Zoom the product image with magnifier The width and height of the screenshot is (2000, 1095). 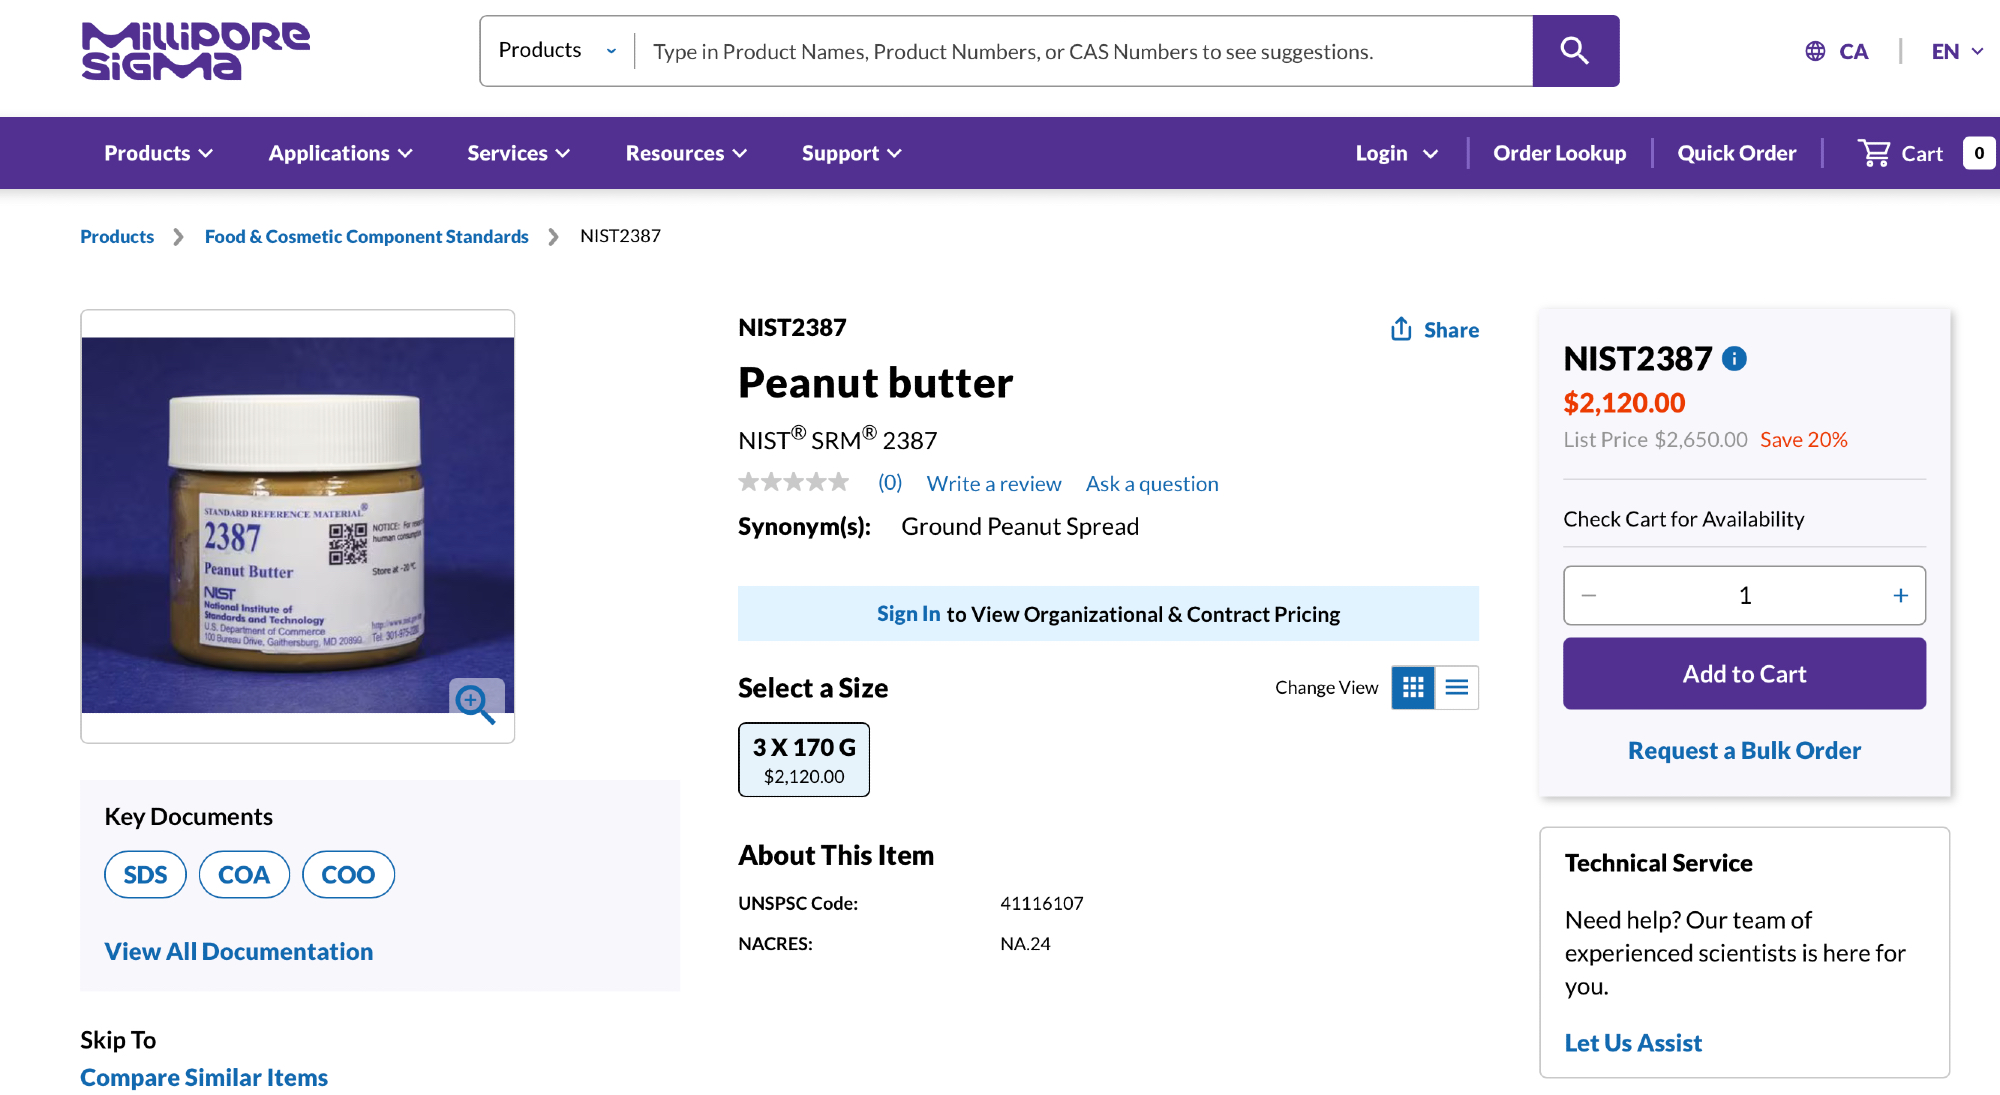coord(475,703)
